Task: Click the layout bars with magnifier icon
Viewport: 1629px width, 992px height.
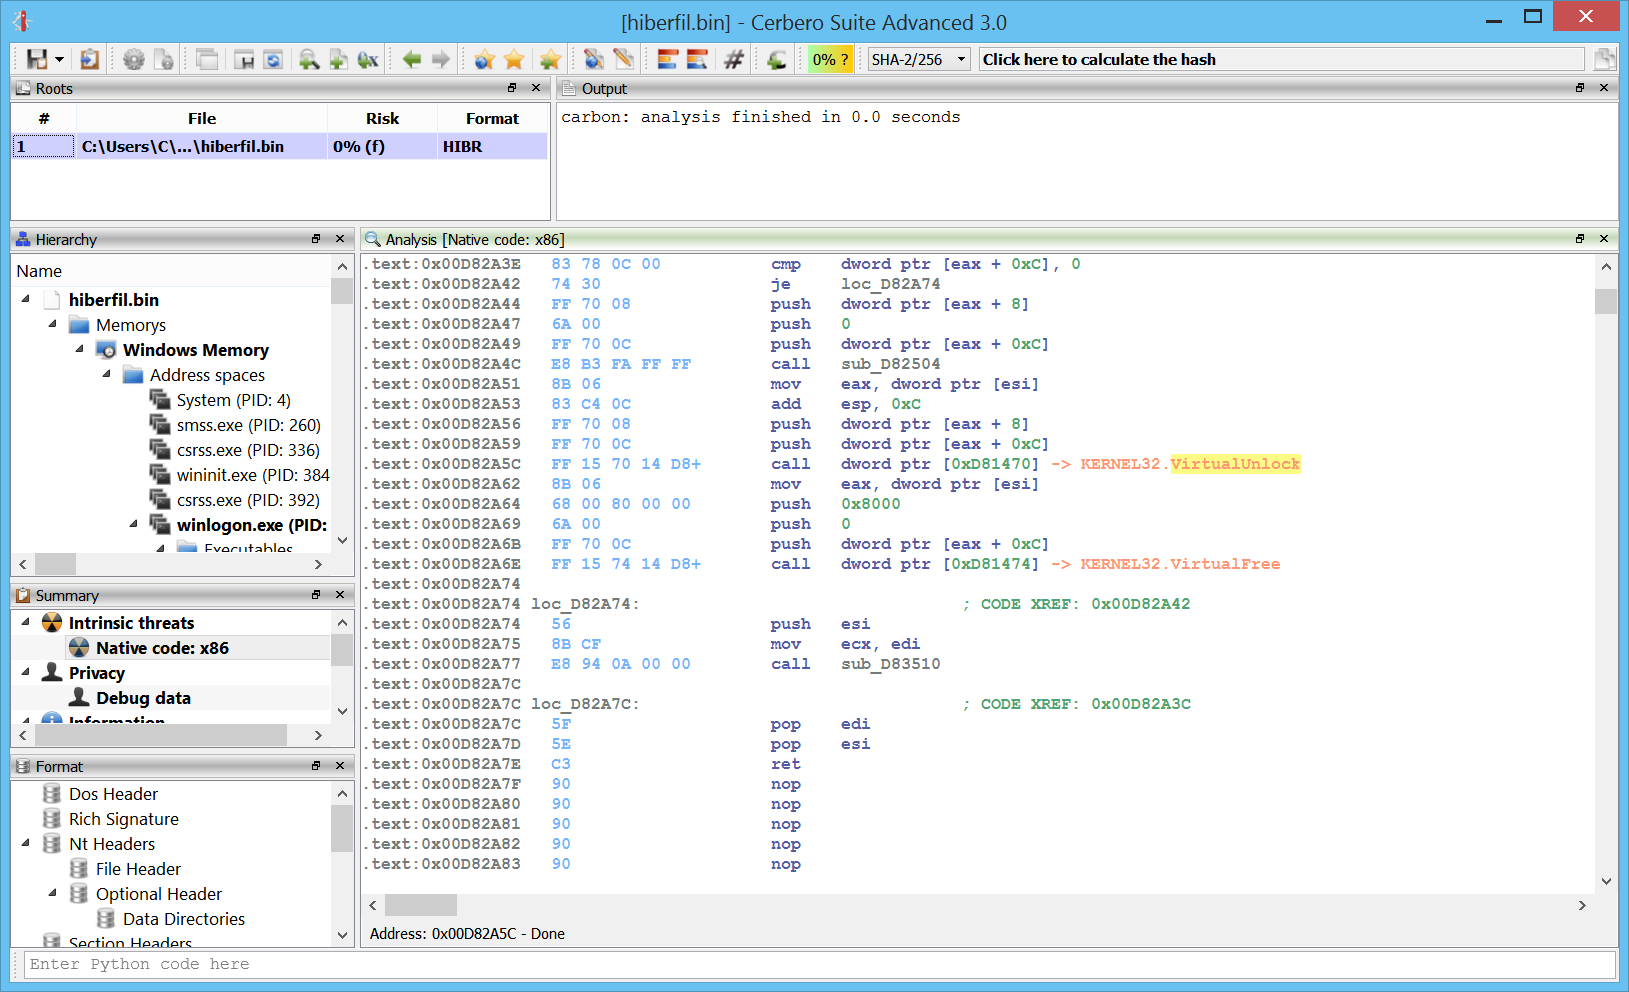Action: tap(697, 60)
